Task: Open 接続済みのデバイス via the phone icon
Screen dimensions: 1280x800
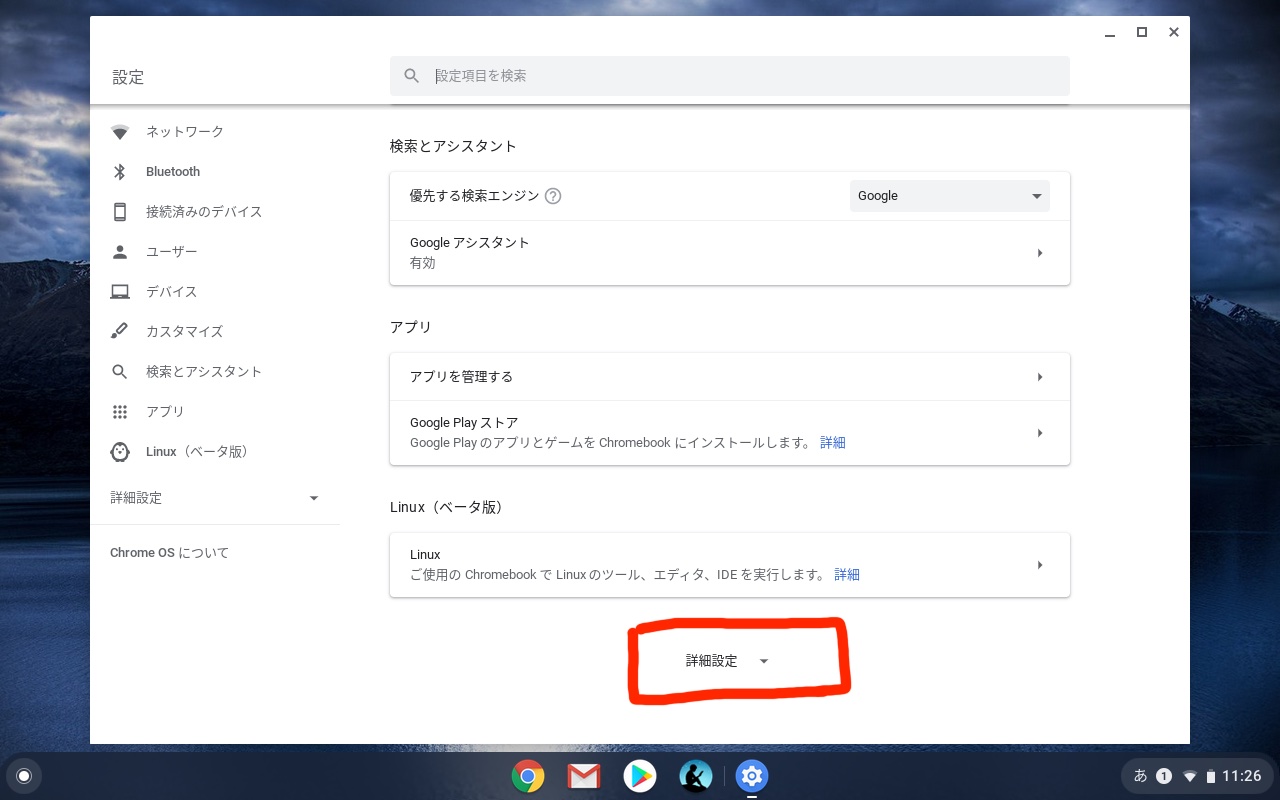Action: click(120, 211)
